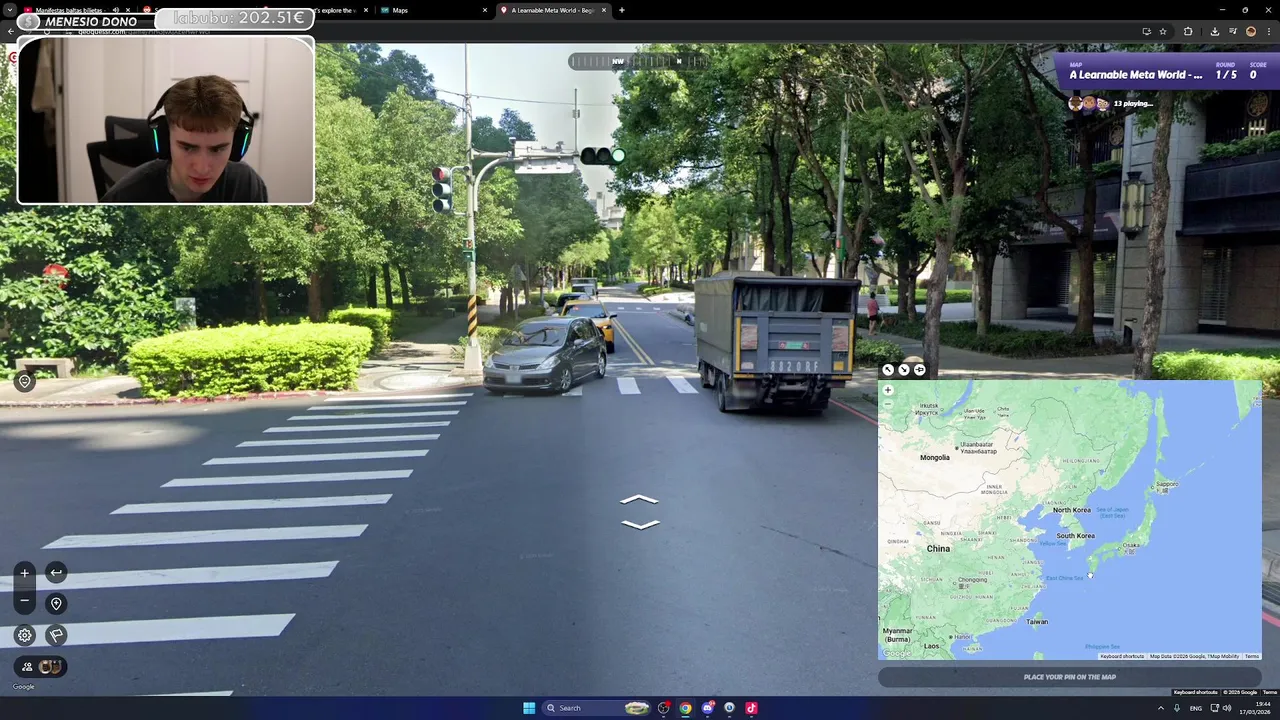Click the China label on the map
This screenshot has height=720, width=1280.
pyautogui.click(x=938, y=549)
